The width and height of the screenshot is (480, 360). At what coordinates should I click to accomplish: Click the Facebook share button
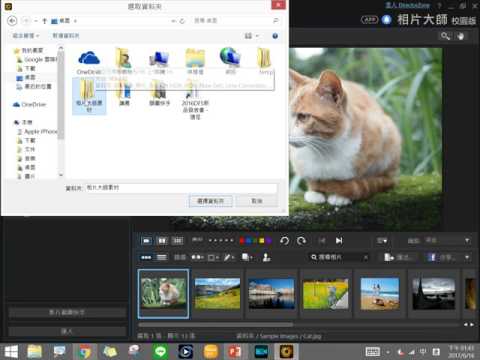tap(443, 257)
